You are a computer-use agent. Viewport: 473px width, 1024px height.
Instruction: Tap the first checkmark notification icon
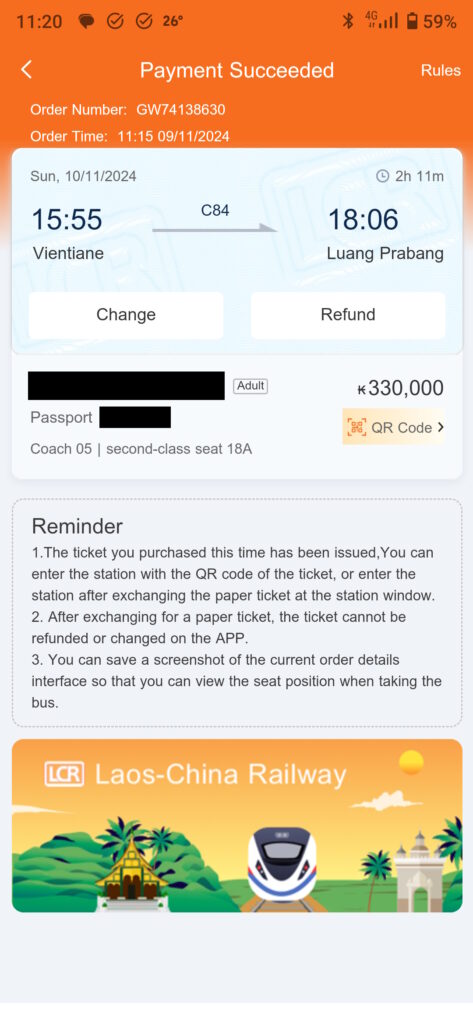115,22
